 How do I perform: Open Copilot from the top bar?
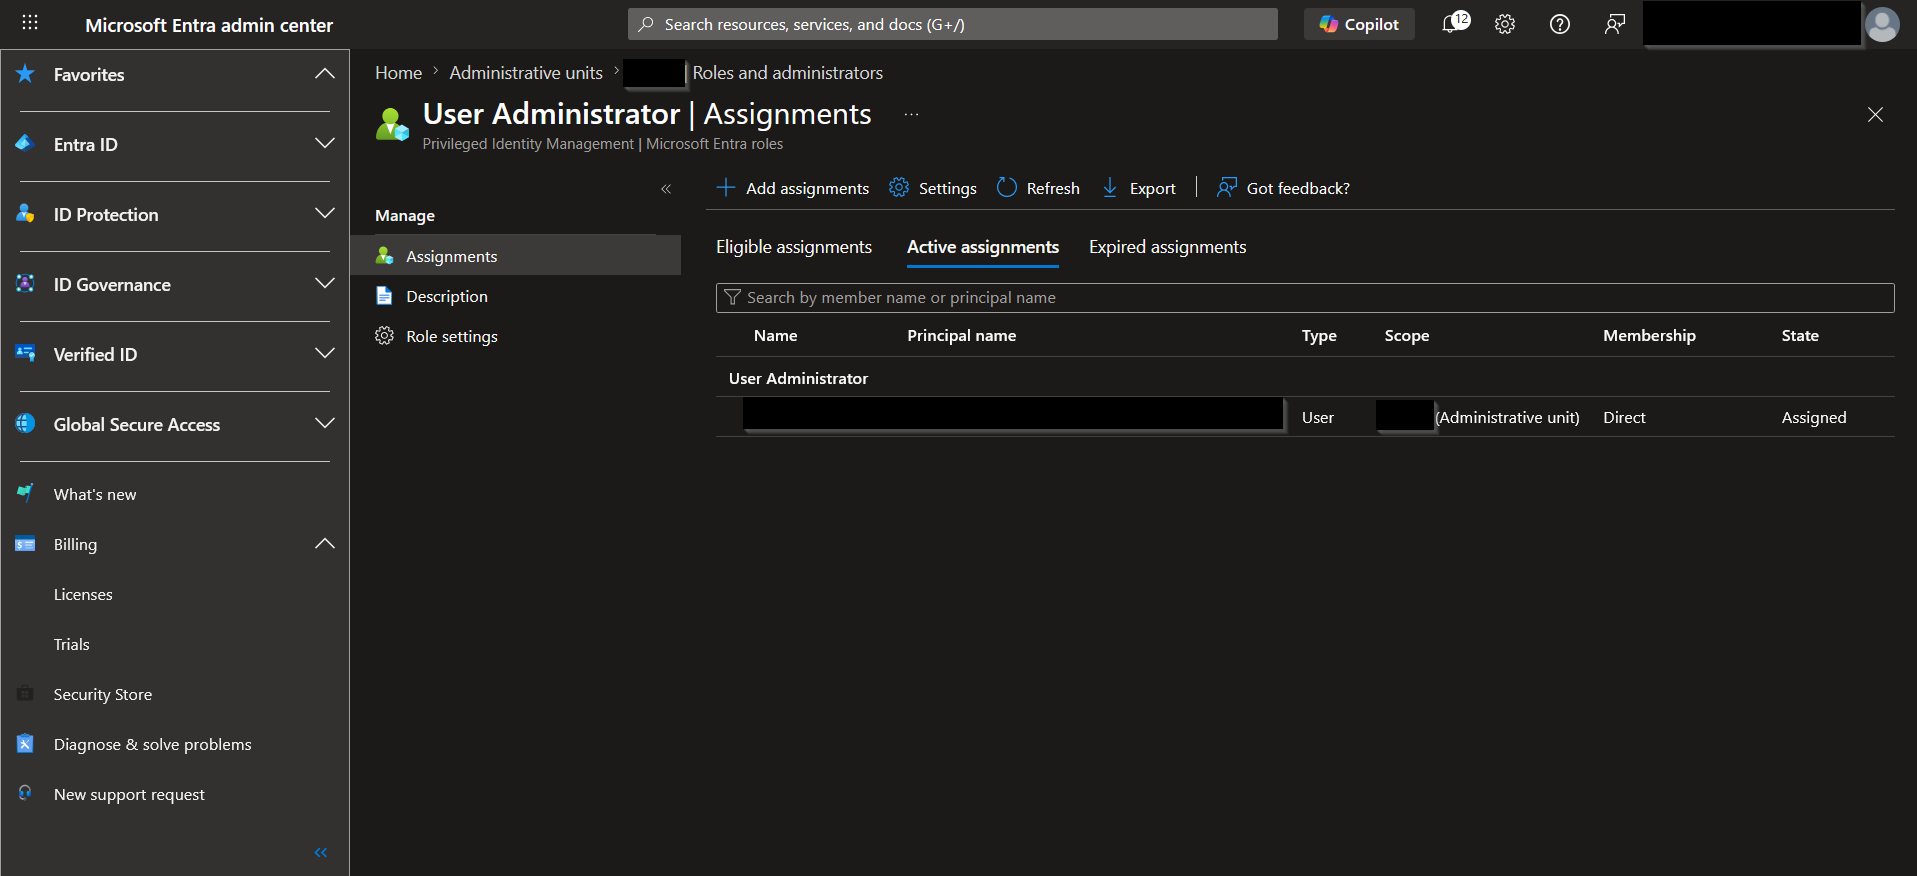1359,24
